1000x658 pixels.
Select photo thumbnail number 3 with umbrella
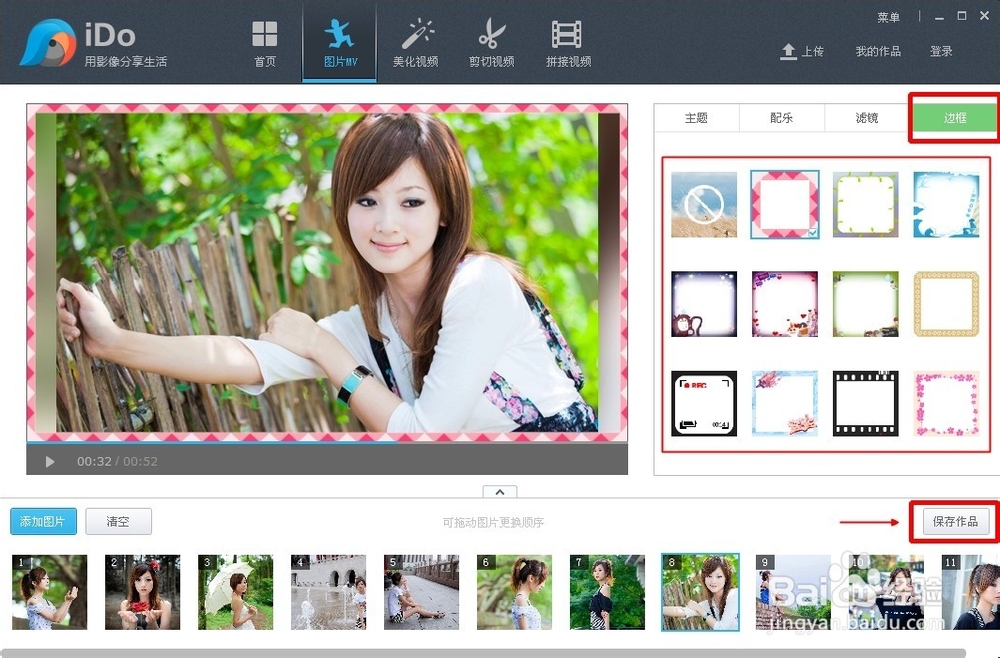[235, 592]
